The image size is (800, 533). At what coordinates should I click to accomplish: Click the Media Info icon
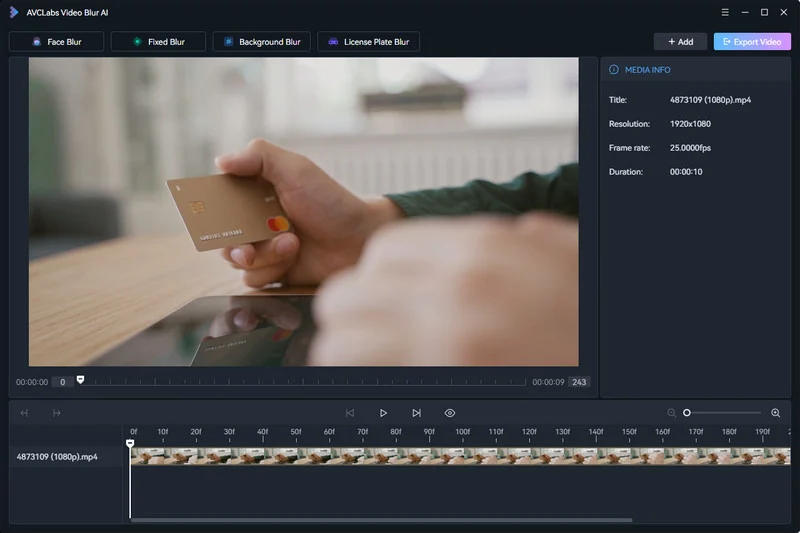614,70
